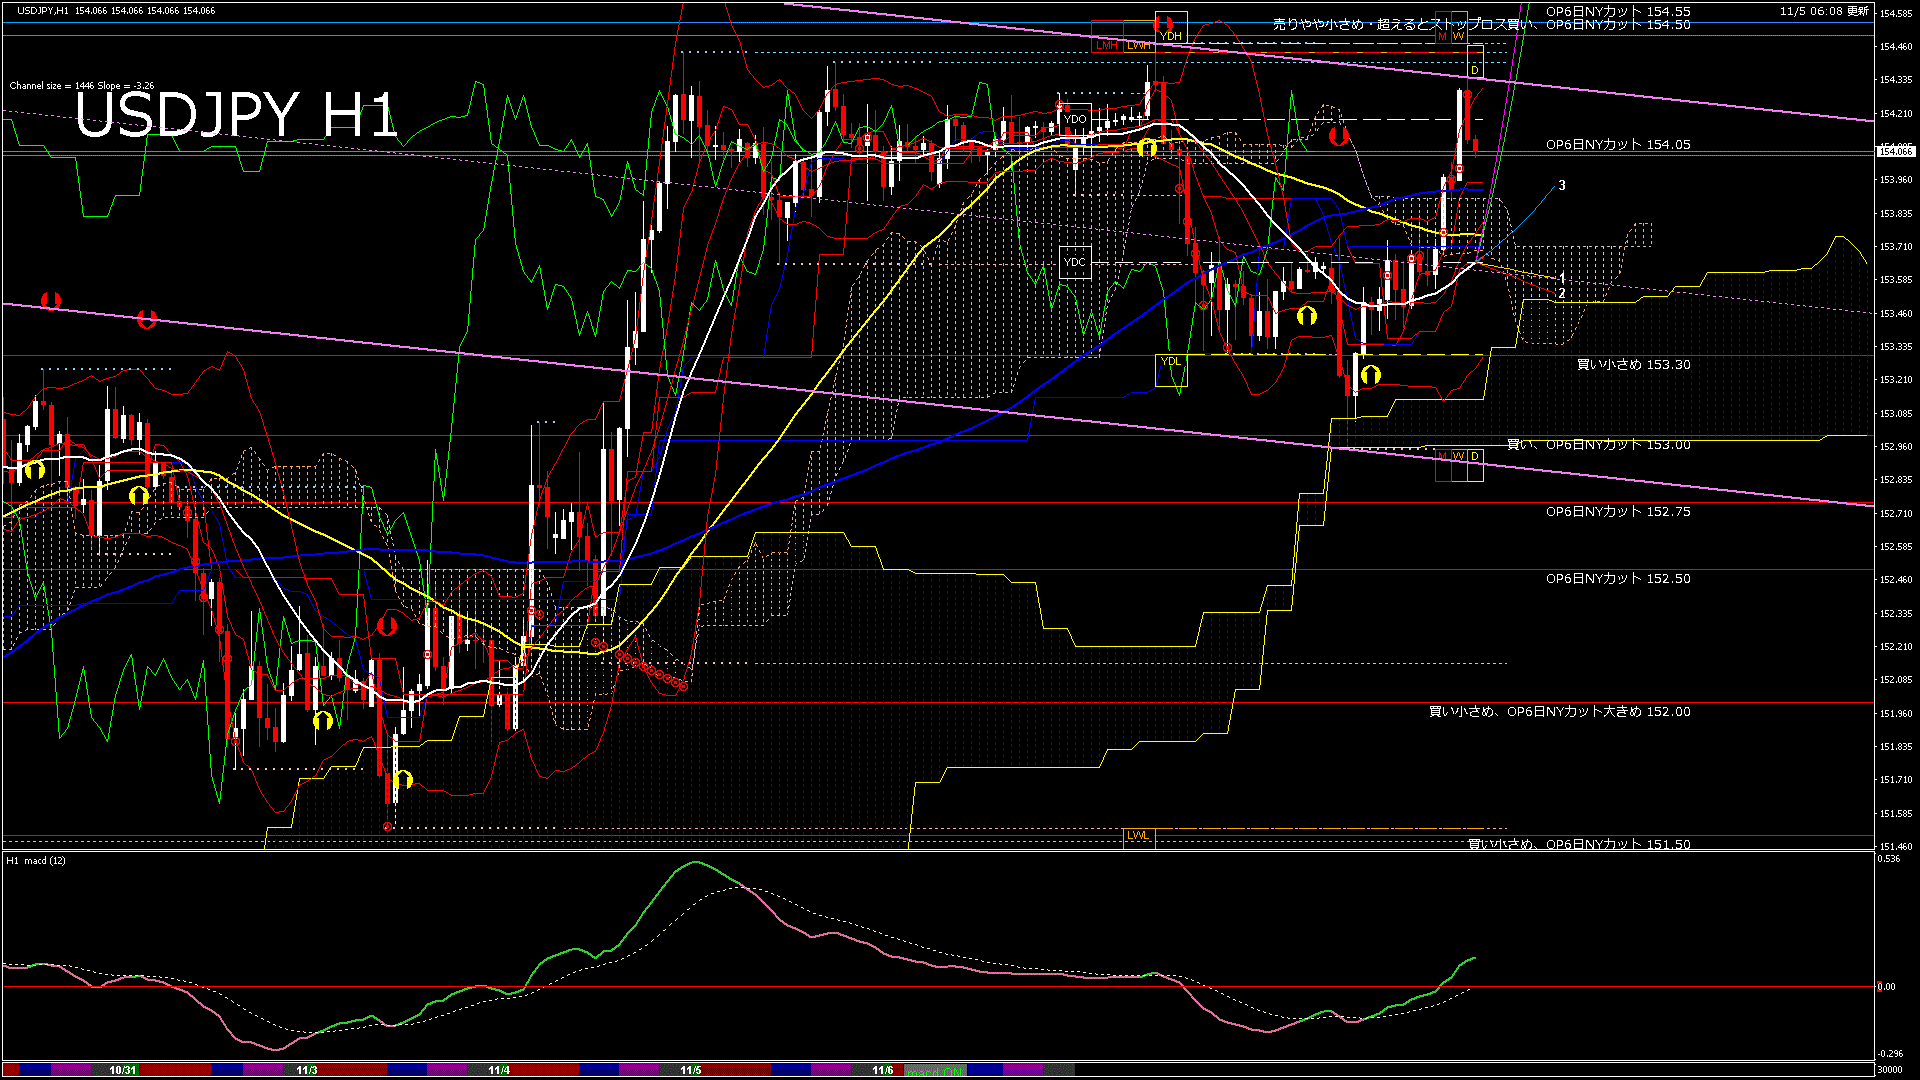Click the OP6日NYカット 152.75 level label
The width and height of the screenshot is (1920, 1080).
(x=1618, y=512)
